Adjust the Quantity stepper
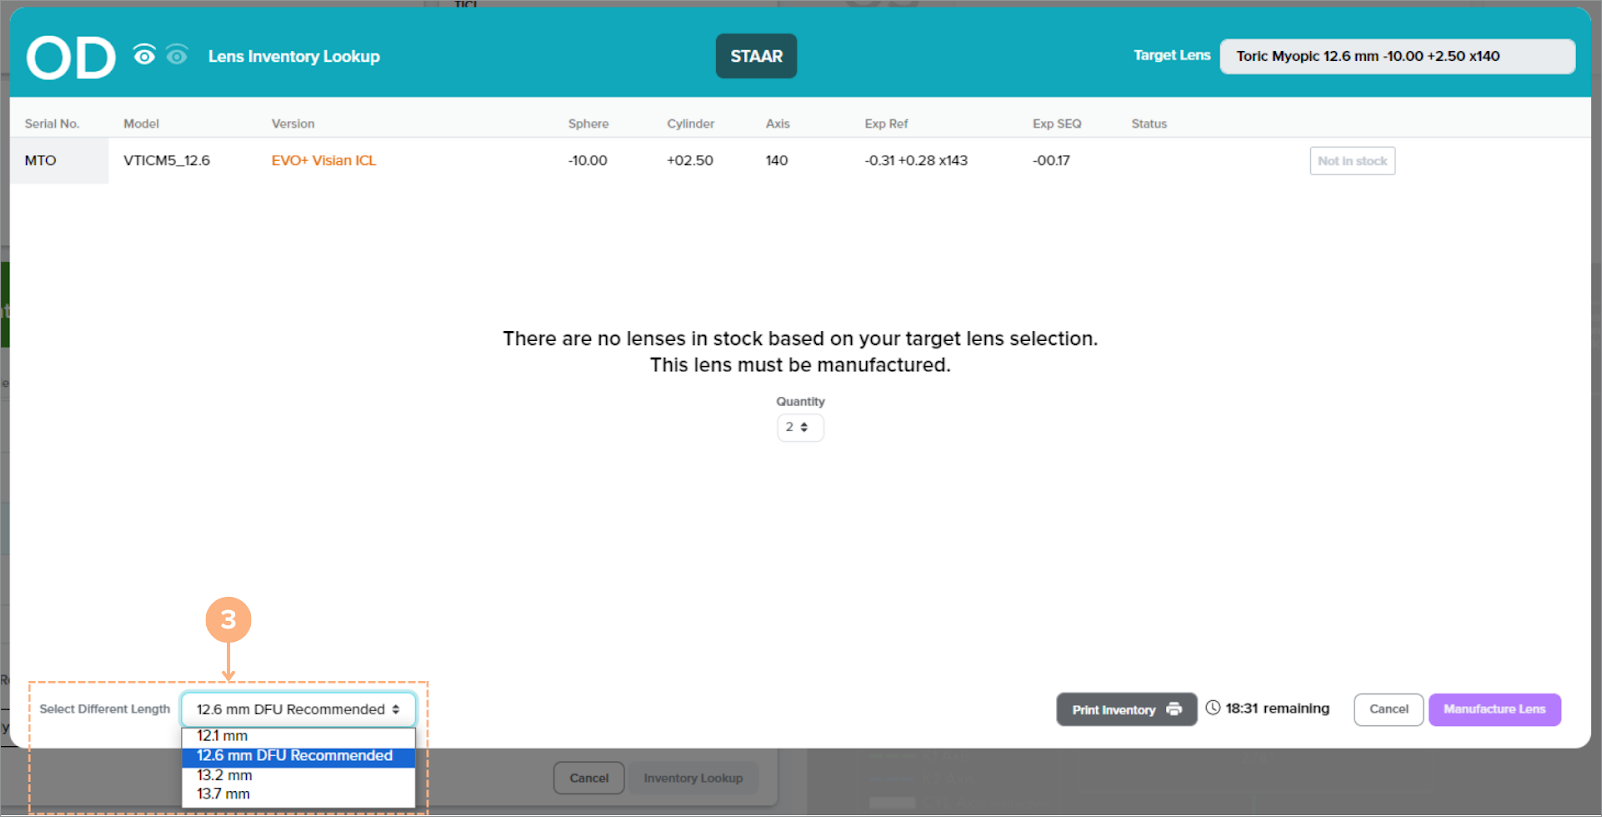Image resolution: width=1602 pixels, height=817 pixels. 800,427
